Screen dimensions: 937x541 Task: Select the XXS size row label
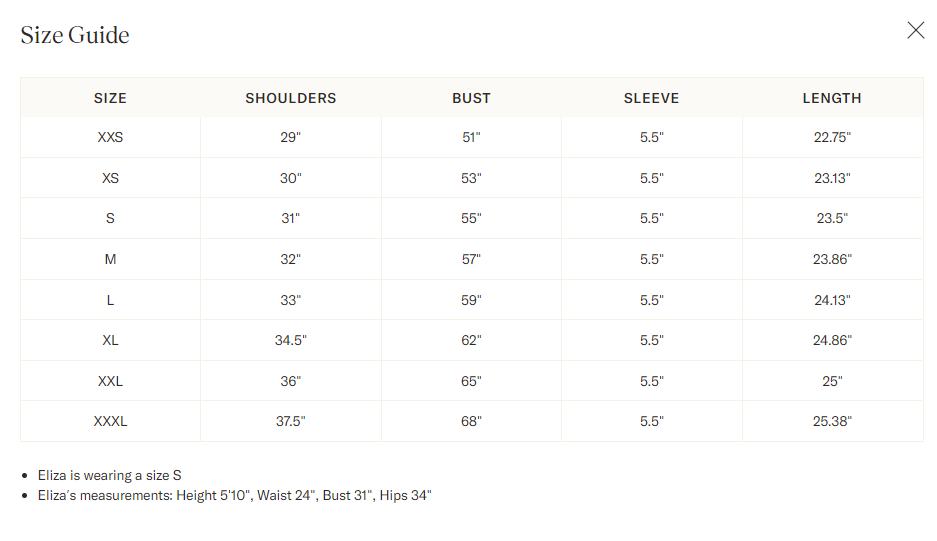click(111, 137)
